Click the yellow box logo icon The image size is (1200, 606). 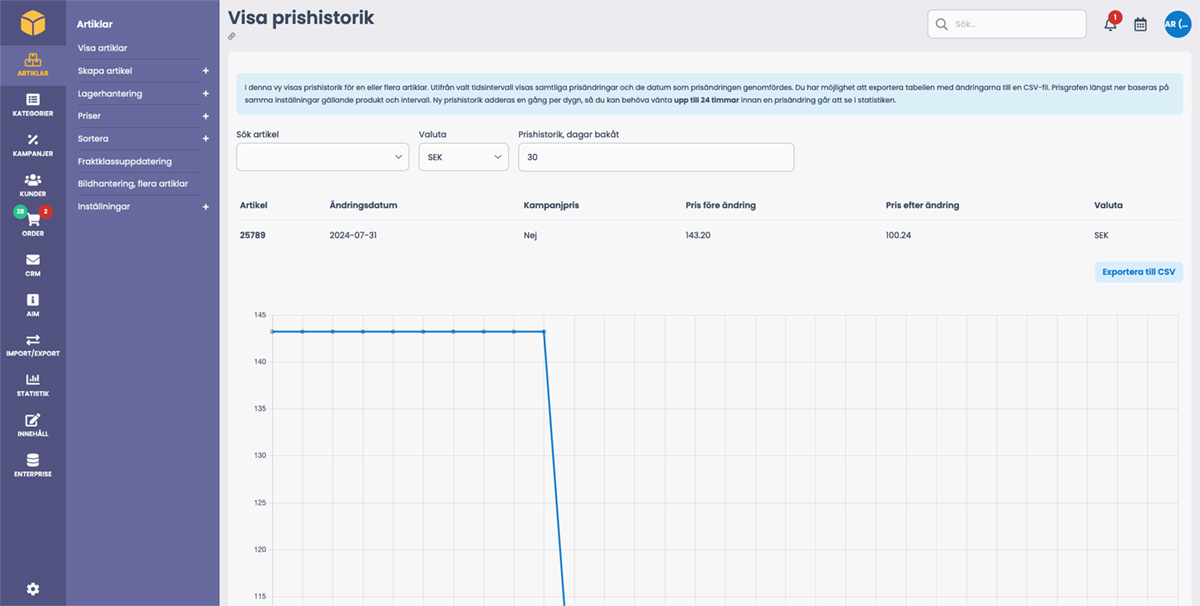33,22
